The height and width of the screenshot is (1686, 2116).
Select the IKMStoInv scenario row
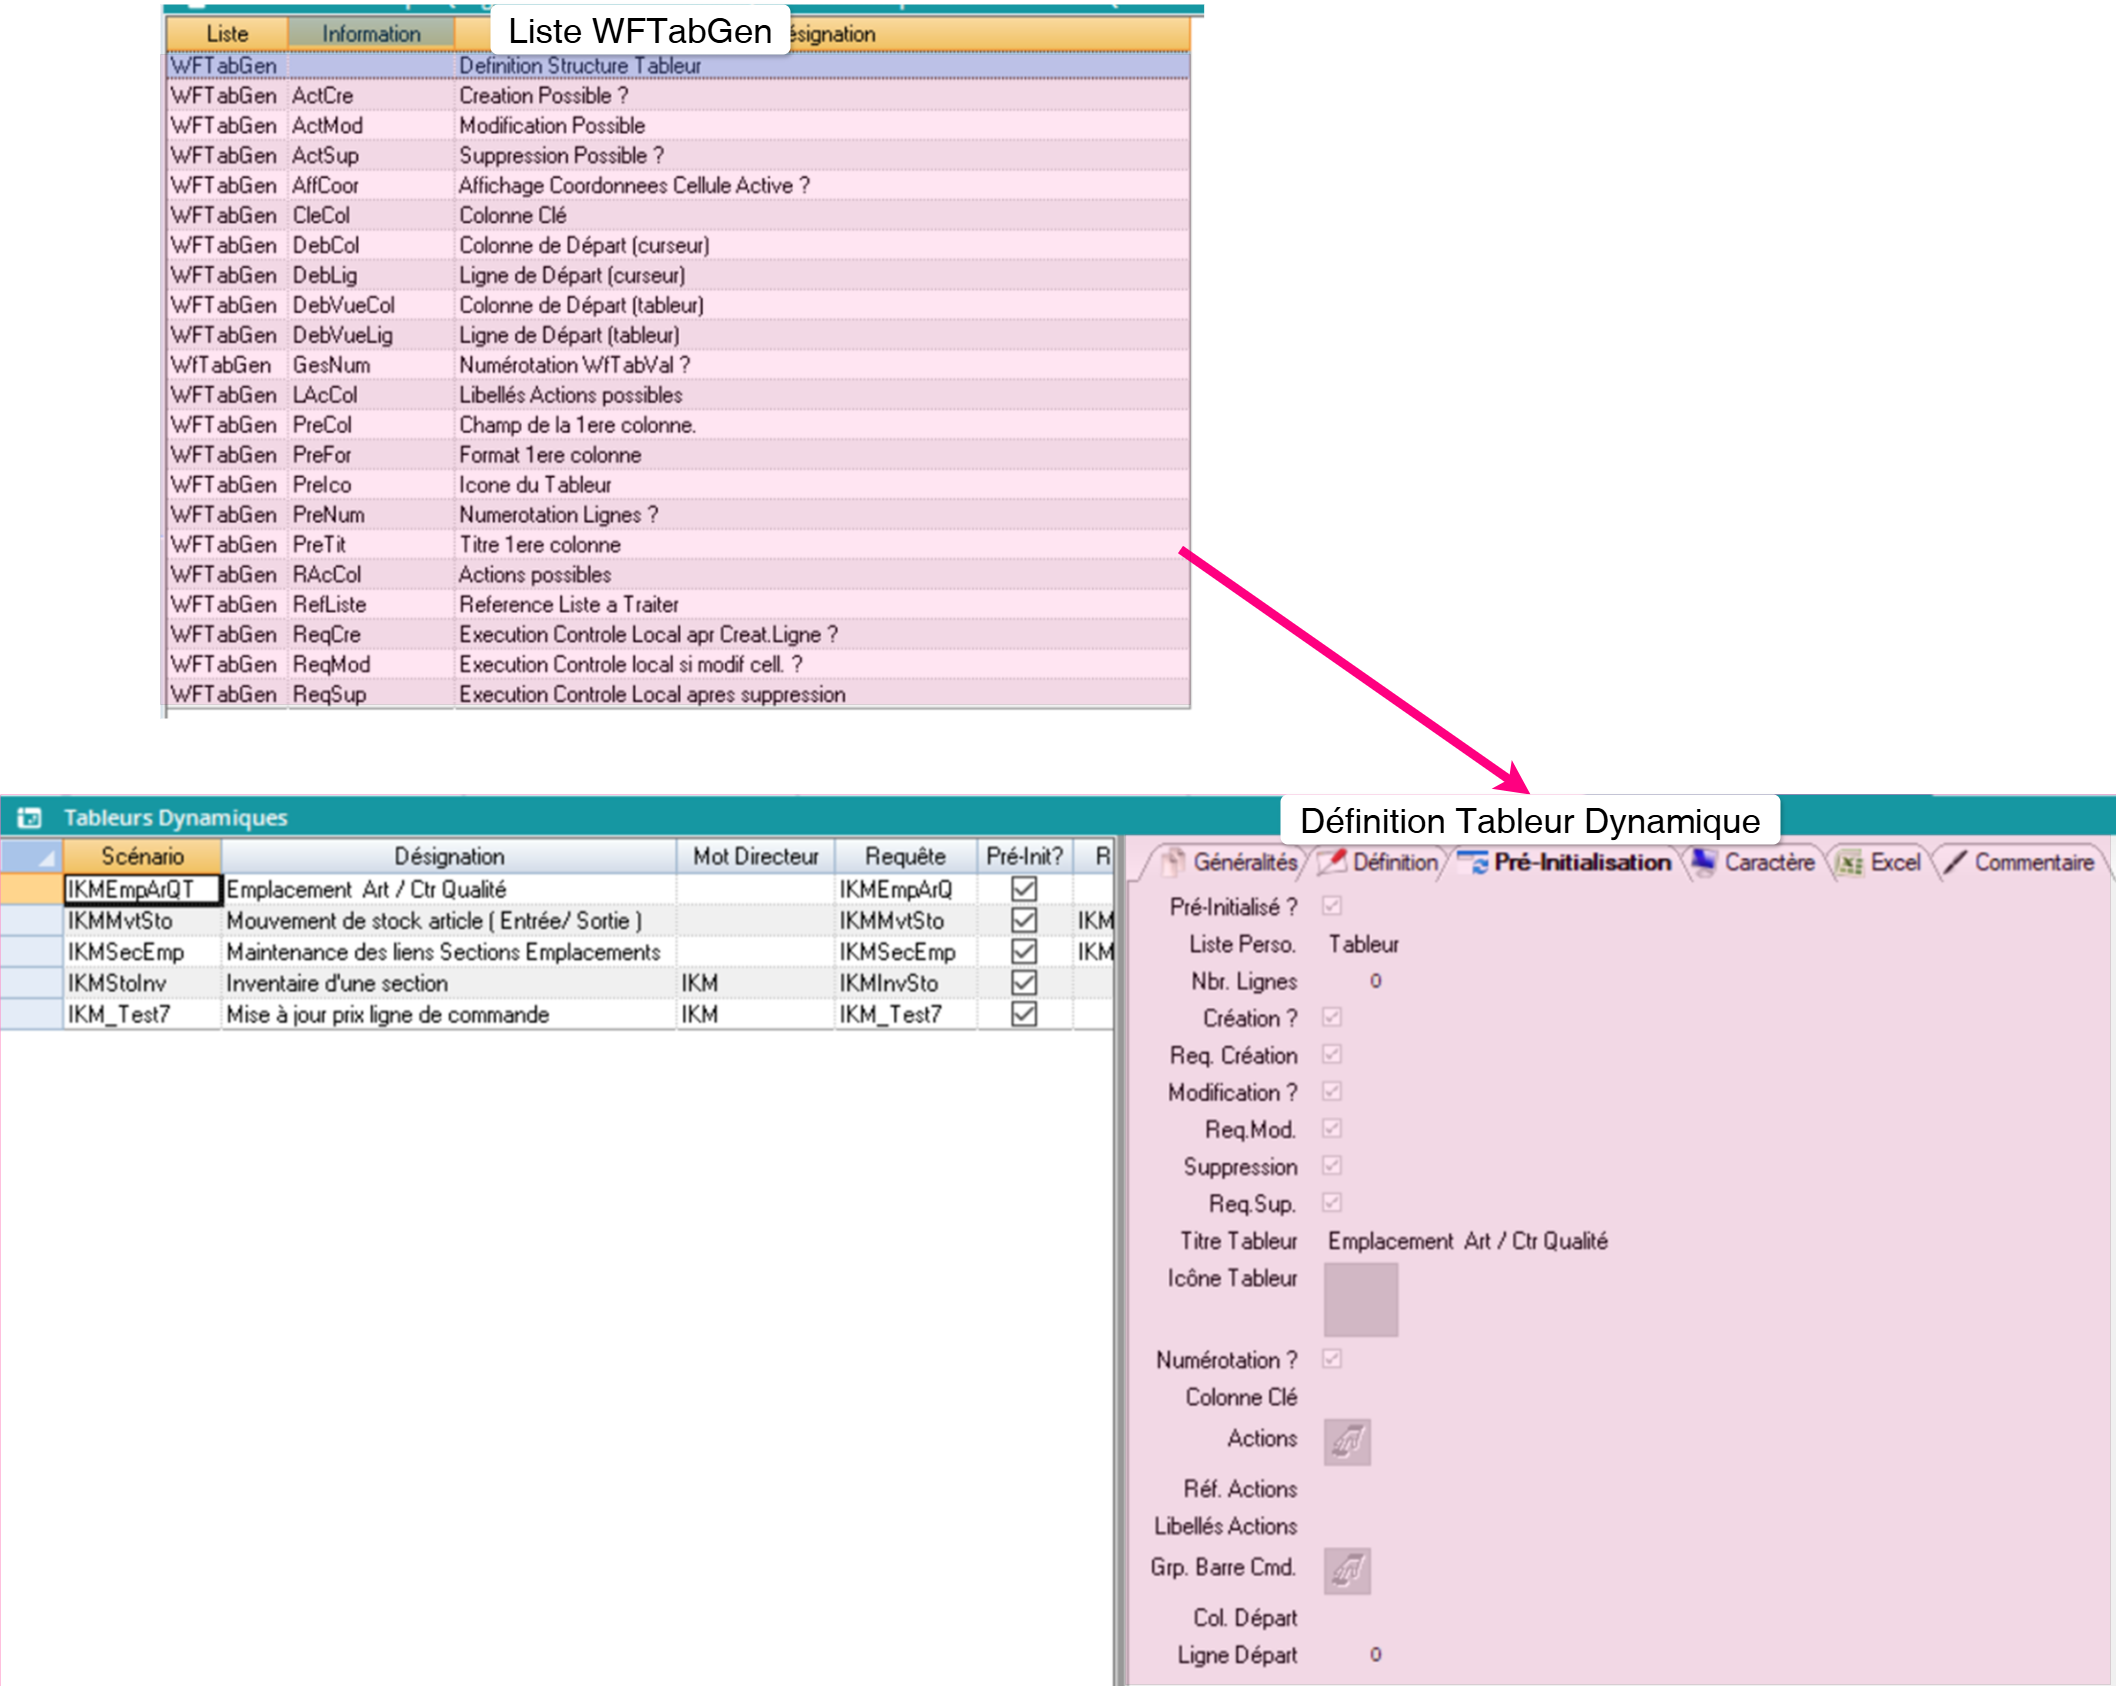(118, 983)
